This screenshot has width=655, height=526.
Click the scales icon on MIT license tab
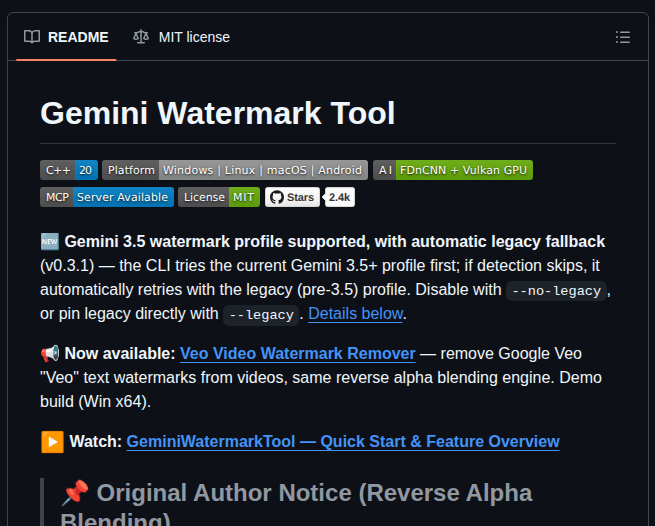pos(141,37)
